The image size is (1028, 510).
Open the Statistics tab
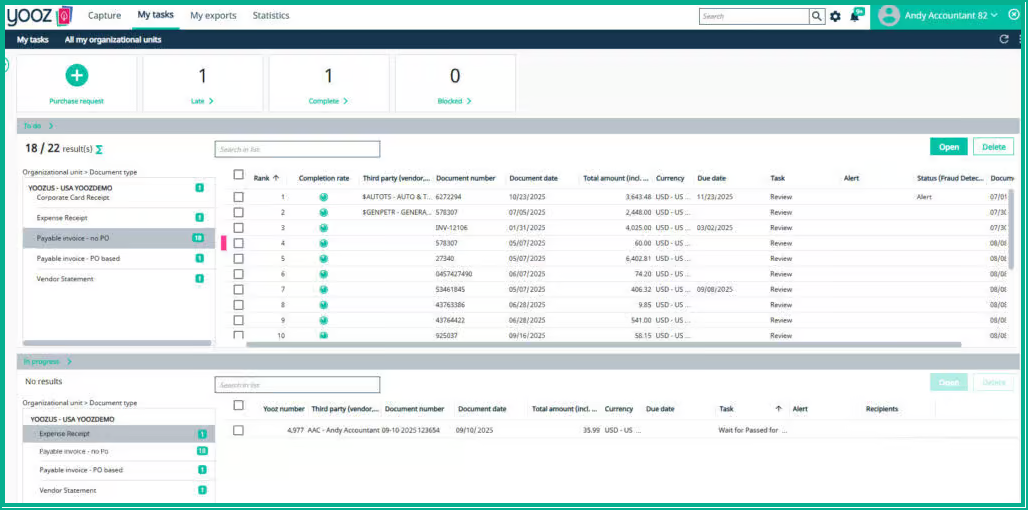point(271,15)
